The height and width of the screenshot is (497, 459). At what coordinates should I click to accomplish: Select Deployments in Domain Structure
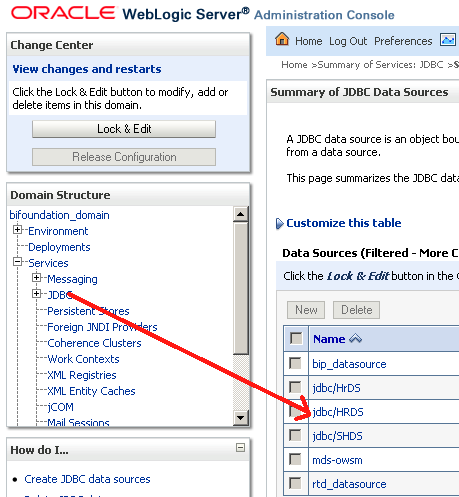(59, 247)
